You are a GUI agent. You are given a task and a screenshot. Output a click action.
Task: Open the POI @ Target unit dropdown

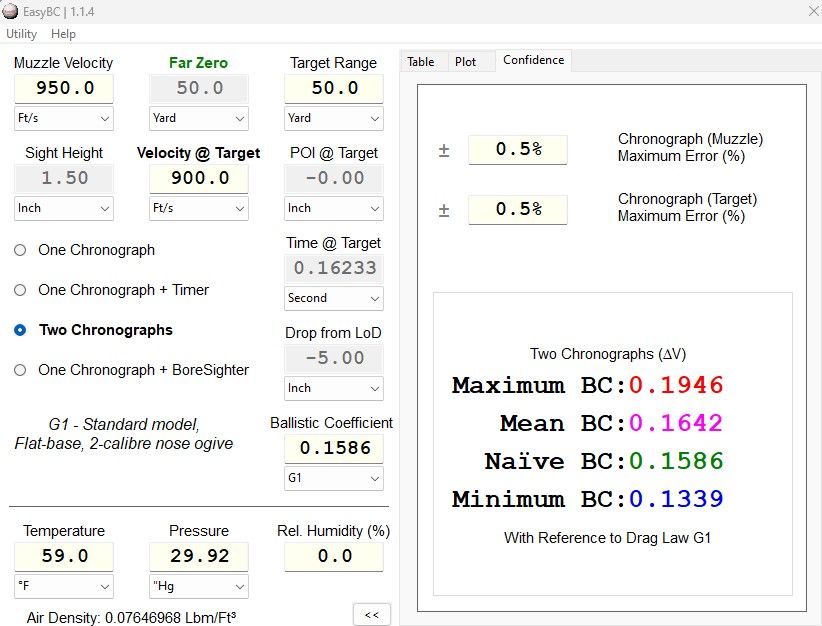pos(334,209)
